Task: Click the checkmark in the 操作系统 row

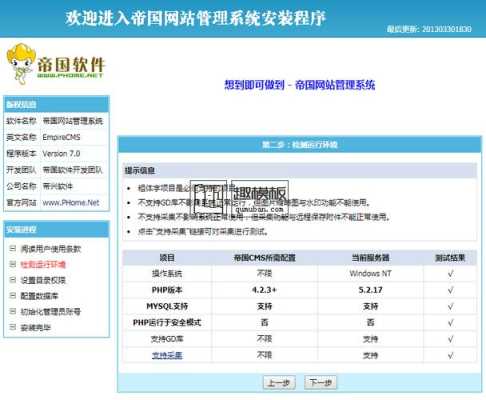Action: 450,274
